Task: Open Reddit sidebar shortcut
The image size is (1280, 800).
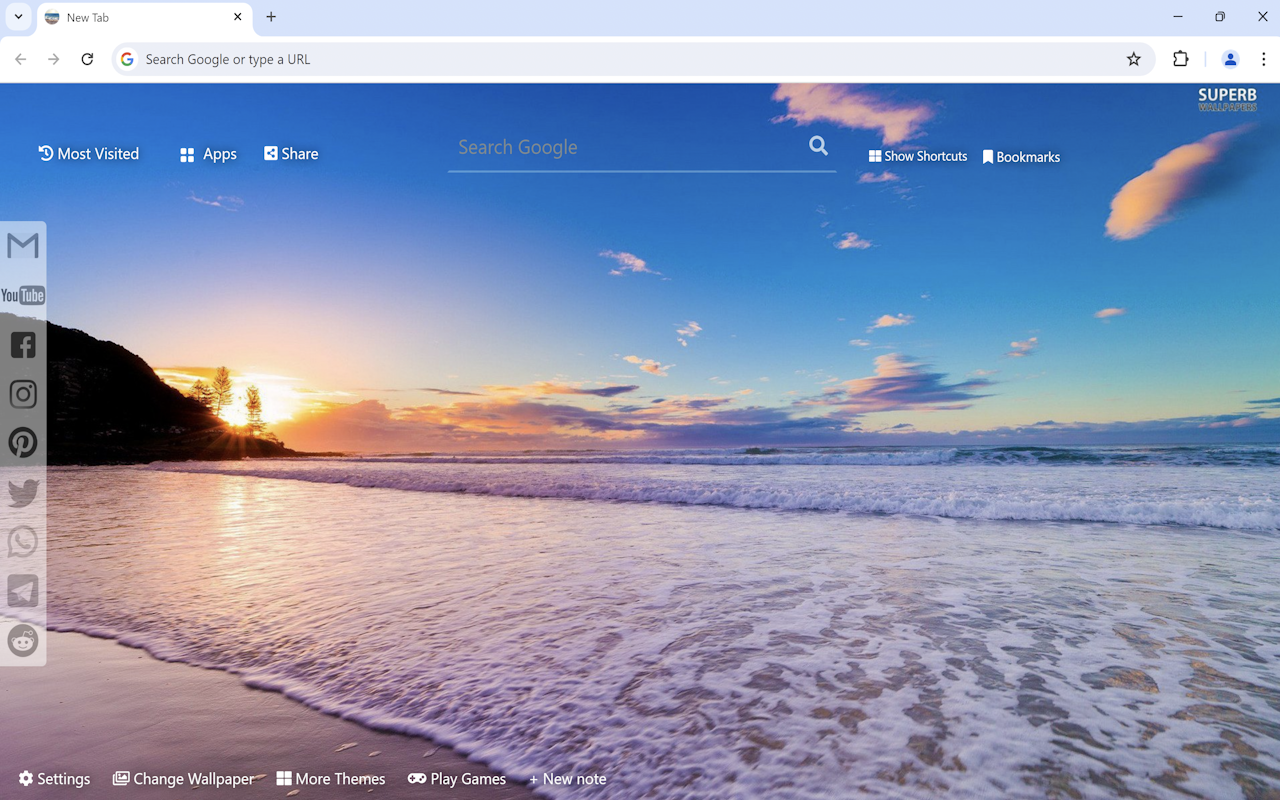Action: (22, 640)
